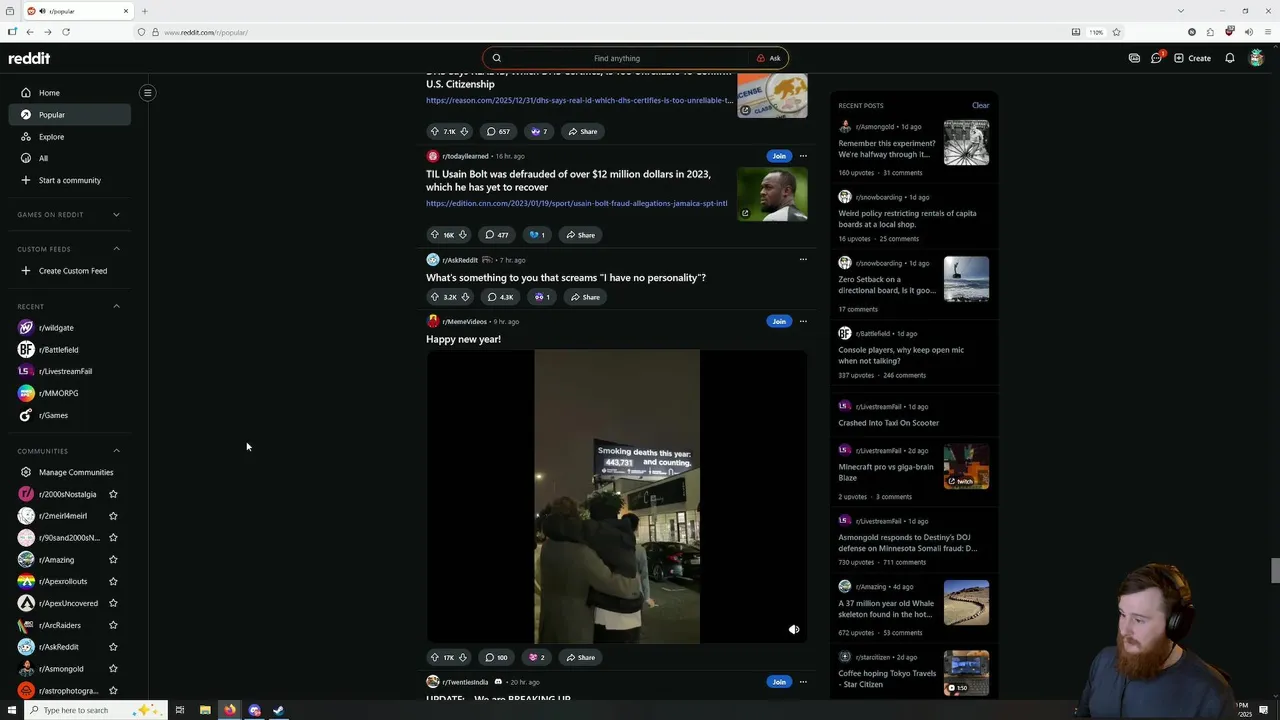Viewport: 1280px width, 720px height.
Task: Upvote the Real ID post with 7.1K
Action: [x=434, y=132]
